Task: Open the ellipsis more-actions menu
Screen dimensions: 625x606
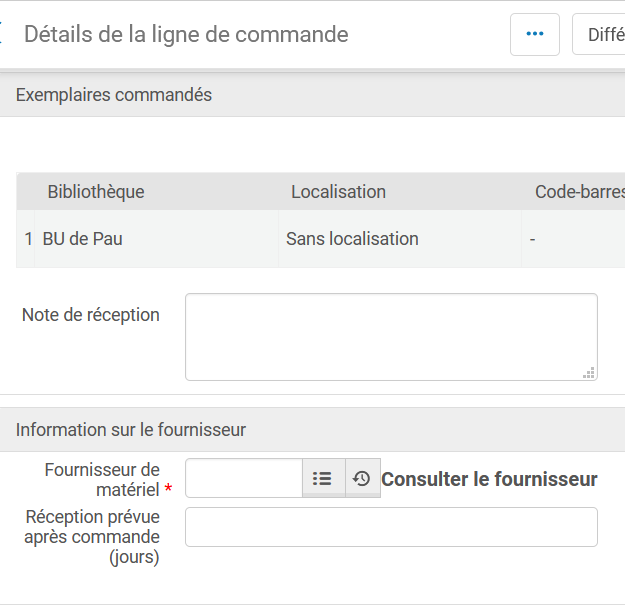Action: coord(535,34)
